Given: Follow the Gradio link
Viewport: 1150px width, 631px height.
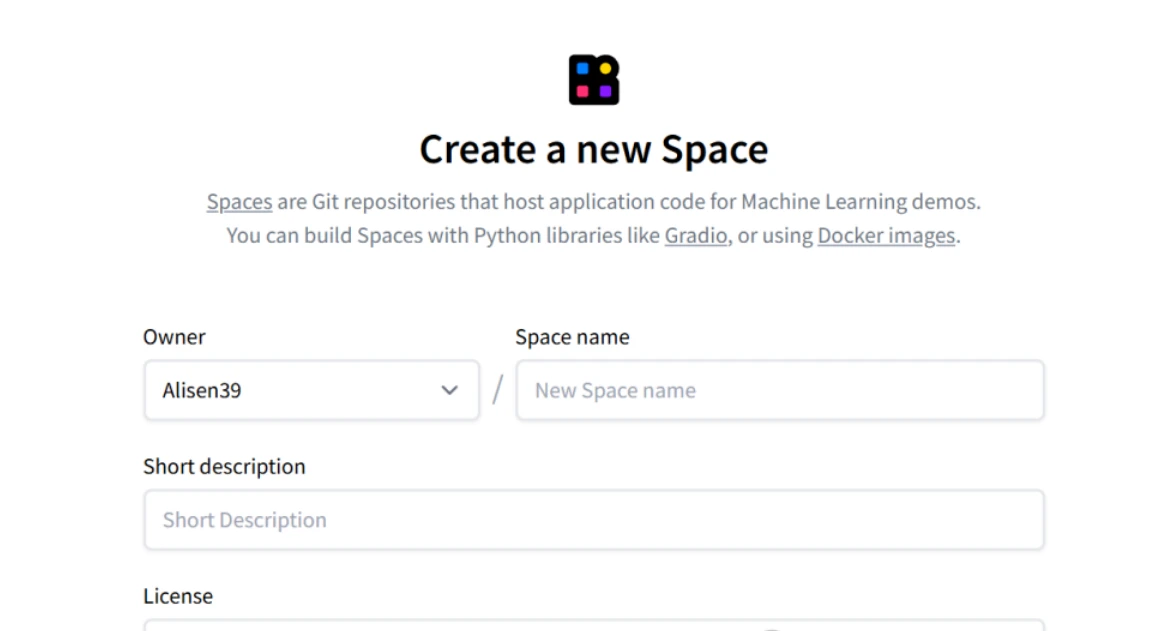Looking at the screenshot, I should click(695, 236).
